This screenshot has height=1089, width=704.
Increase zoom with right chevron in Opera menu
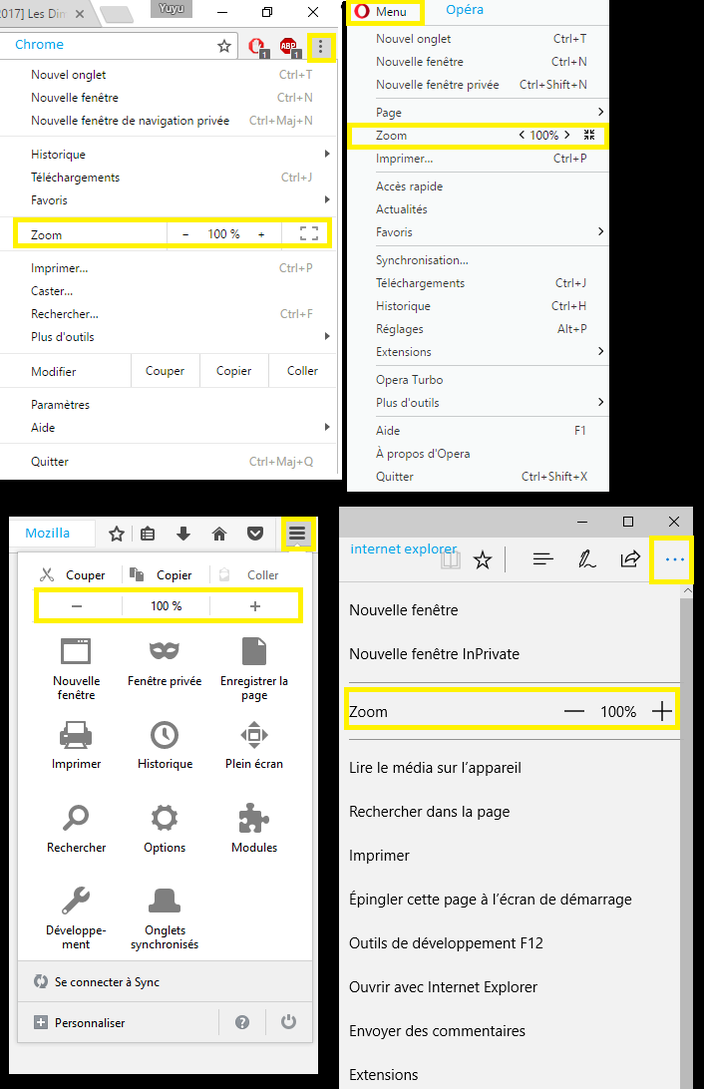[567, 135]
